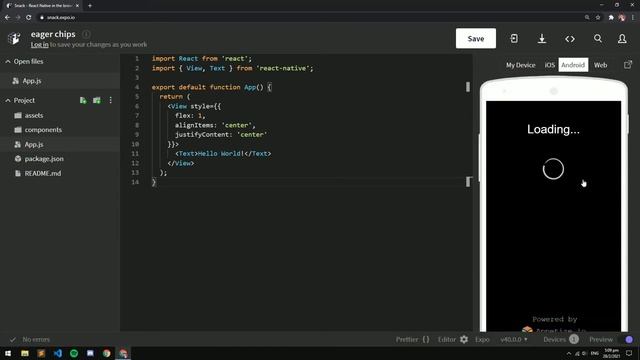Screen dimensions: 640x360
Task: Open browser extensions puzzle icon
Action: click(611, 18)
